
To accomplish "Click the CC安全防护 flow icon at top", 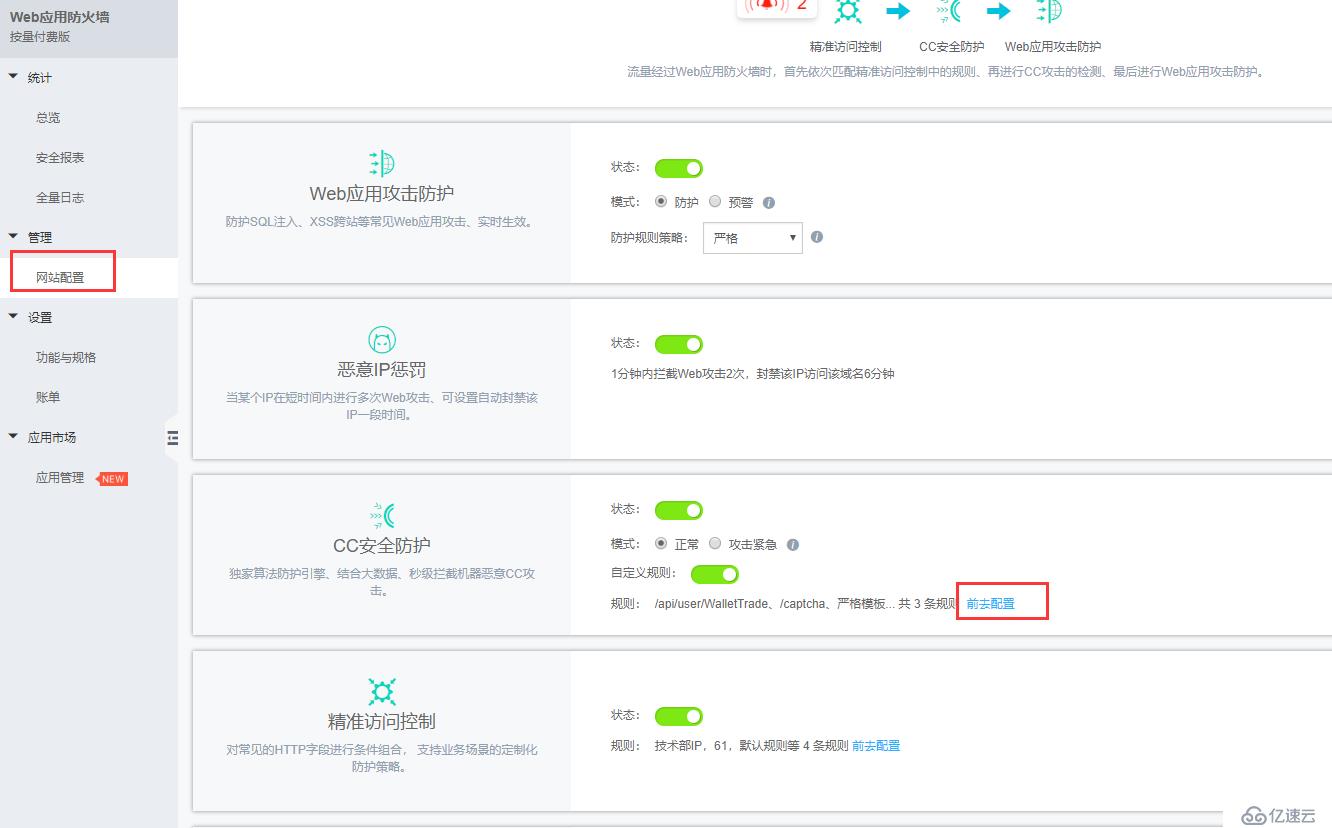I will click(x=948, y=10).
